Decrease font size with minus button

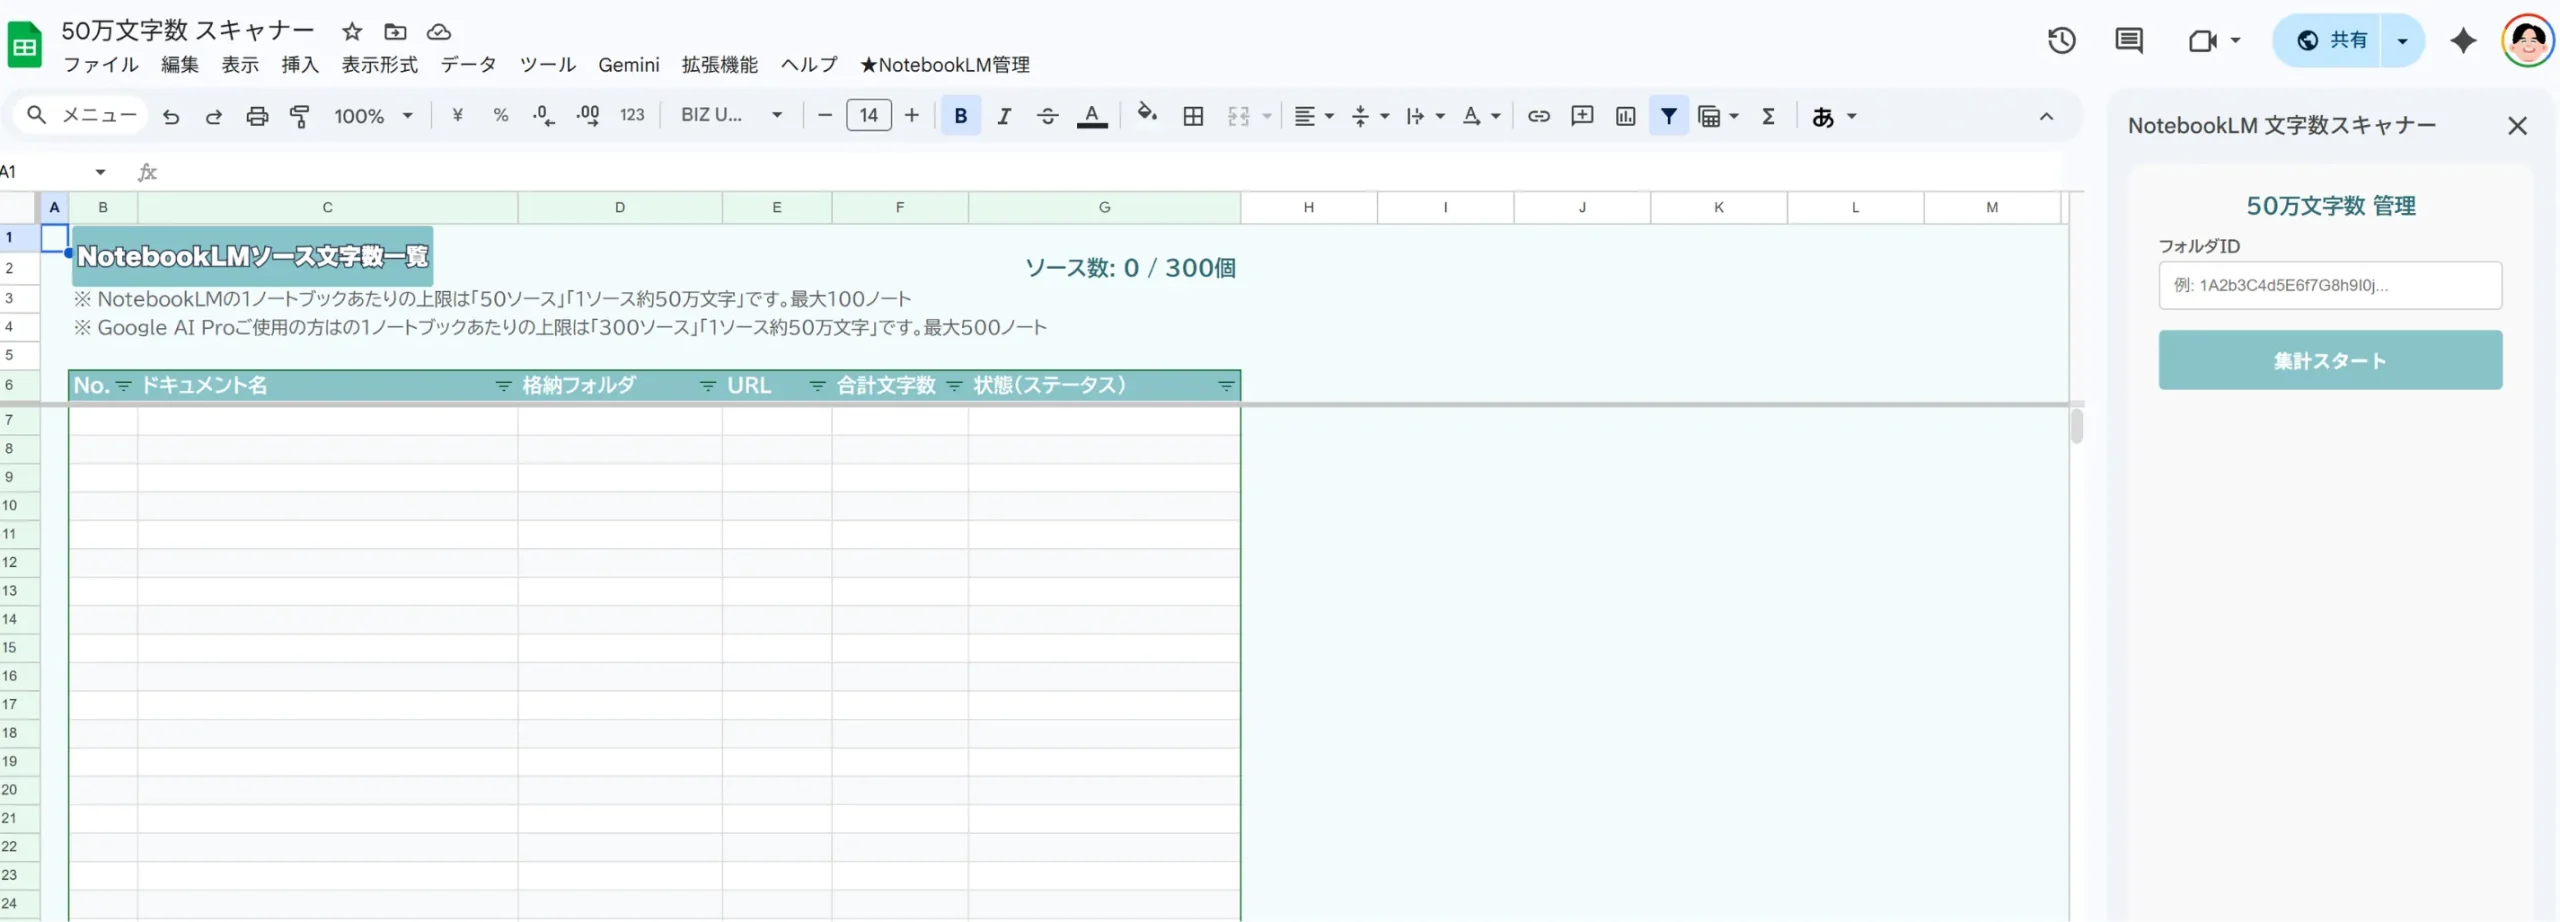(x=824, y=116)
